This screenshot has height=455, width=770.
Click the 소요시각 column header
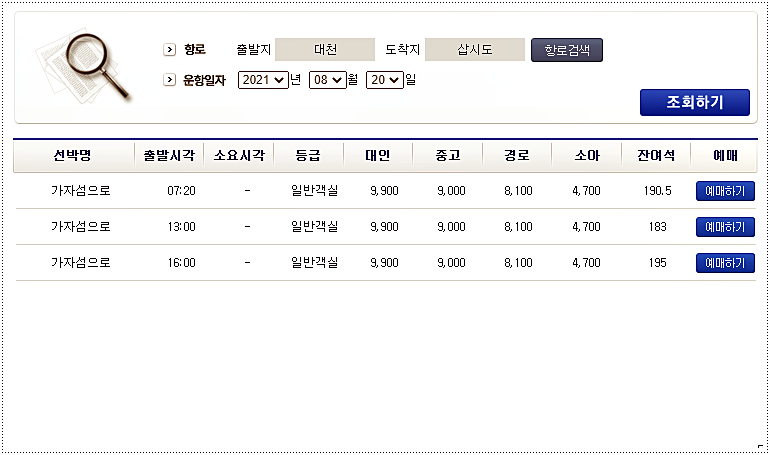coord(239,156)
